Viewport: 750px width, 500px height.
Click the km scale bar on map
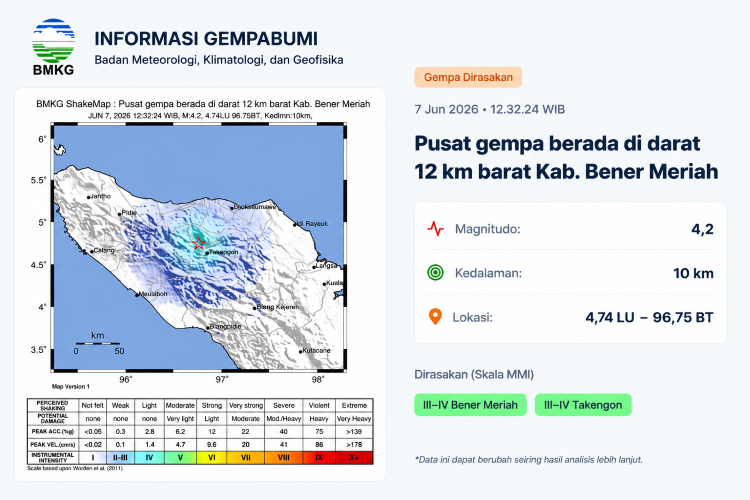(x=98, y=343)
